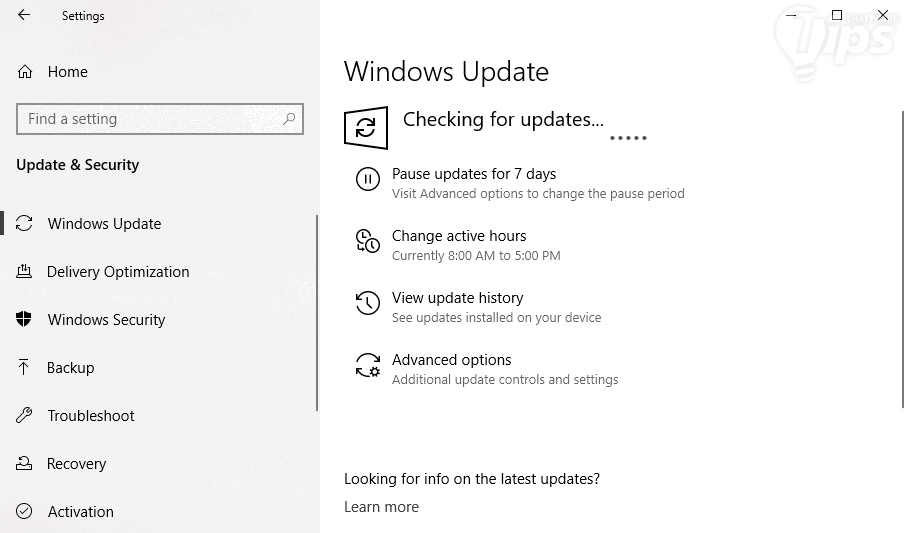Click the sidebar vertical scrollbar
Viewport: 906px width, 533px height.
[x=317, y=310]
